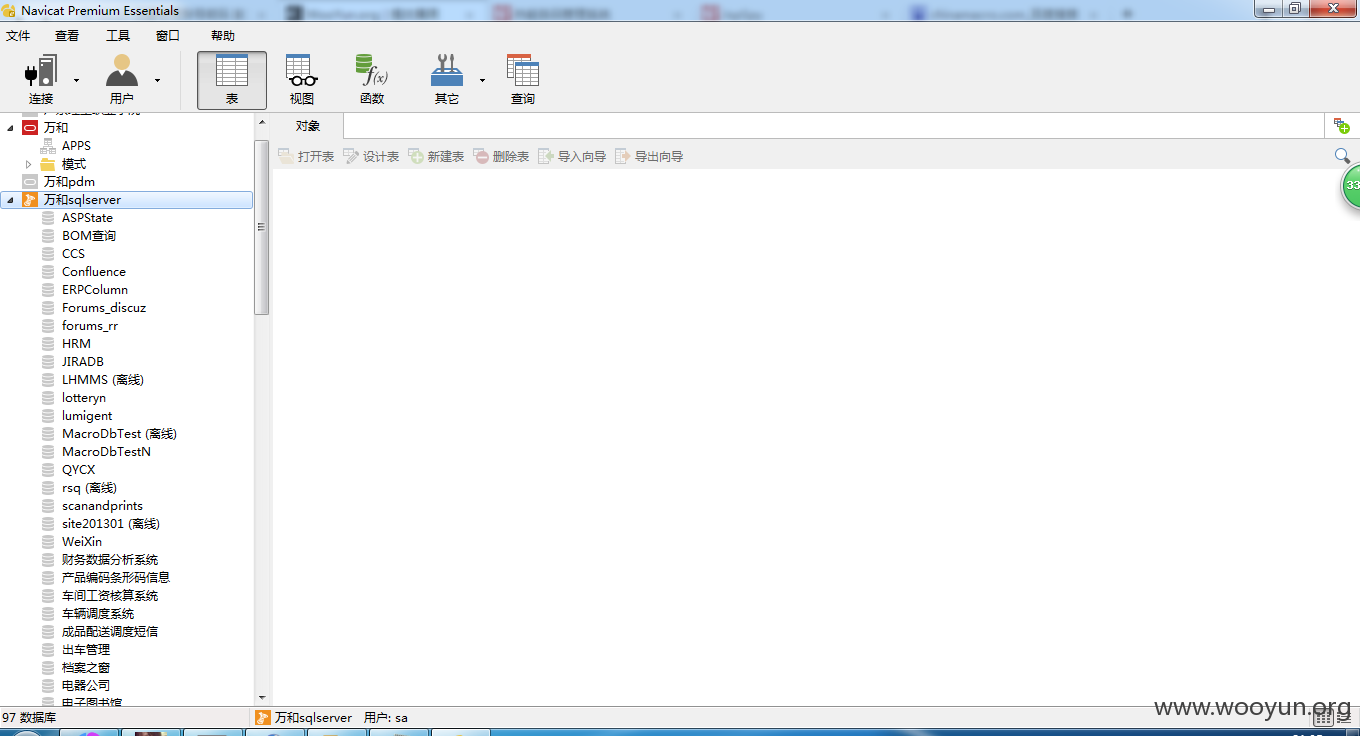
Task: Click the tree panel scrollbar down arrow
Action: click(262, 697)
